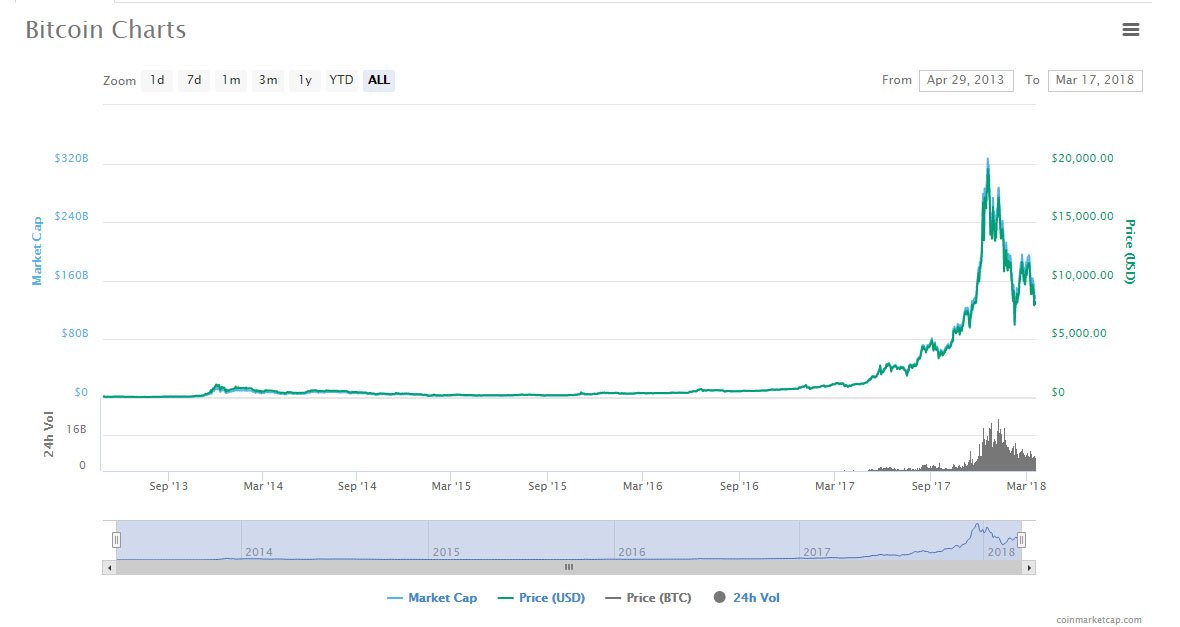Click the 2016 label in navigator
The width and height of the screenshot is (1180, 627).
click(631, 552)
